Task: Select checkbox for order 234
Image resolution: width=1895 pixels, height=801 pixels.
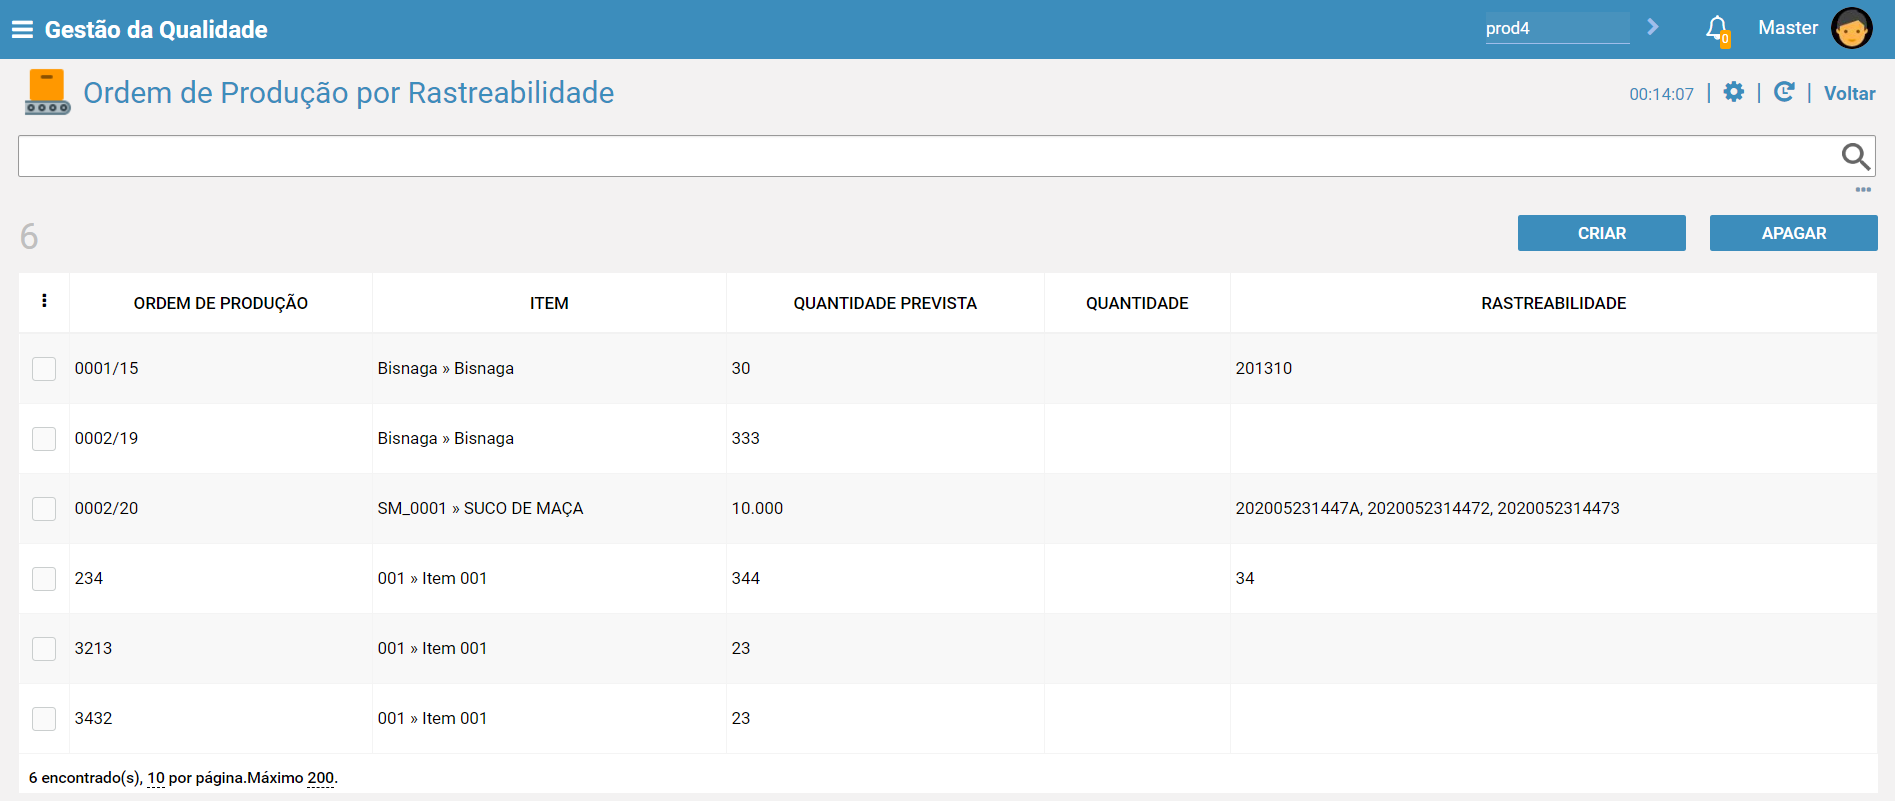Action: tap(44, 579)
